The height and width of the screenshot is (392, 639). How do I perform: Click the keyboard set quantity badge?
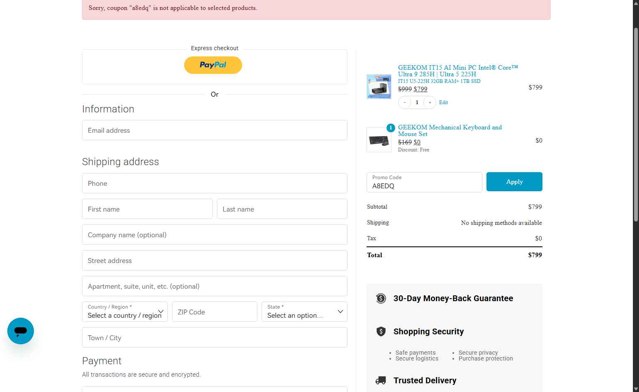click(x=390, y=128)
